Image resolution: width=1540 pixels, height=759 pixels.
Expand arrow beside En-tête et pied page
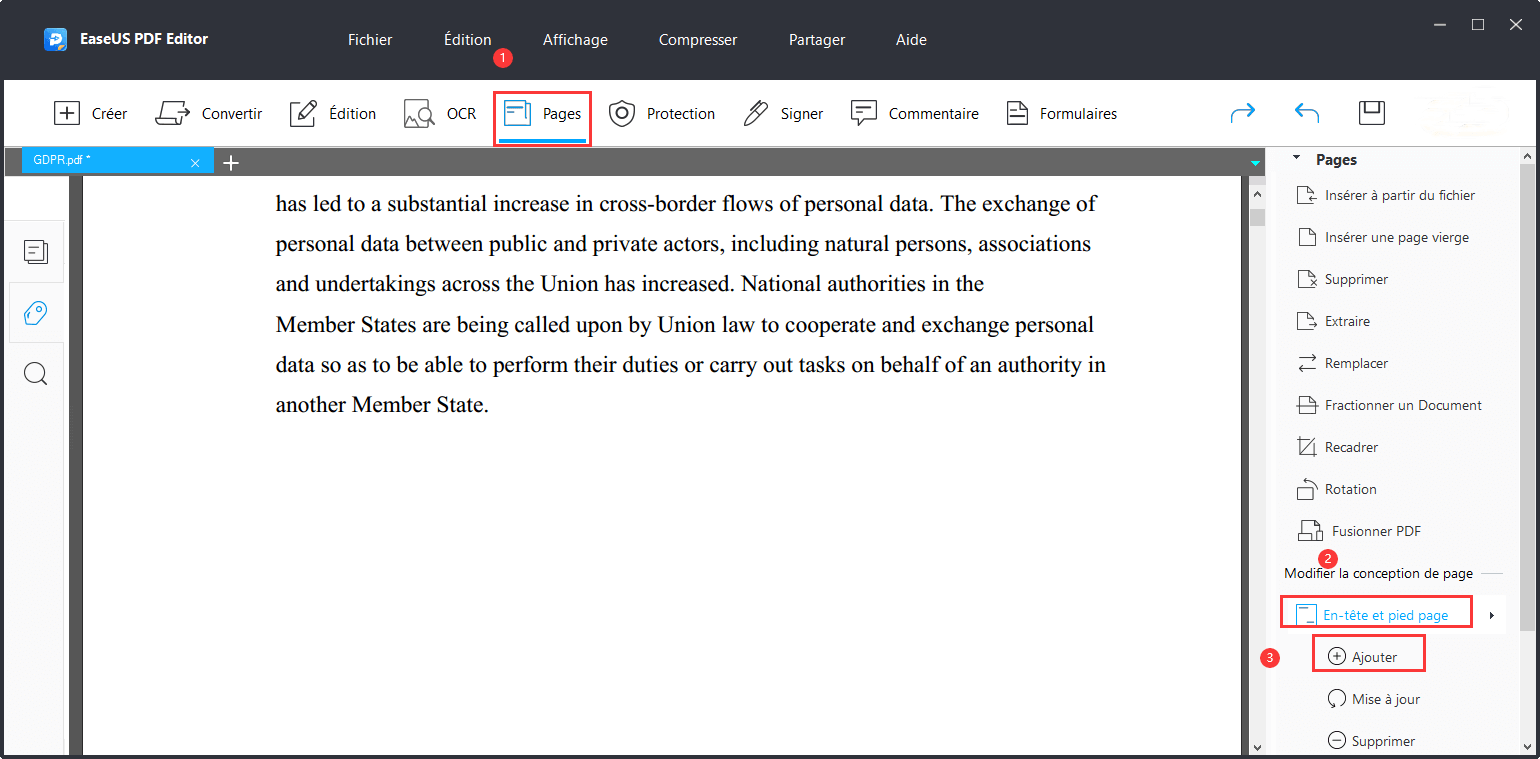1492,615
